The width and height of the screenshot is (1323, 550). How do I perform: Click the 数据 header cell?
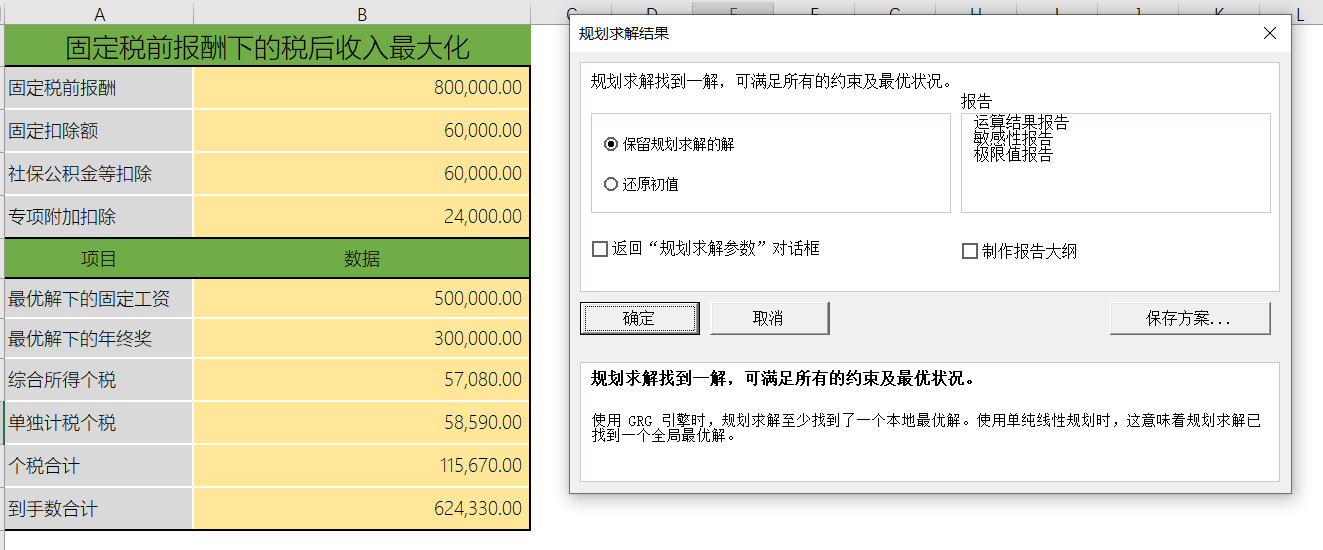(362, 259)
